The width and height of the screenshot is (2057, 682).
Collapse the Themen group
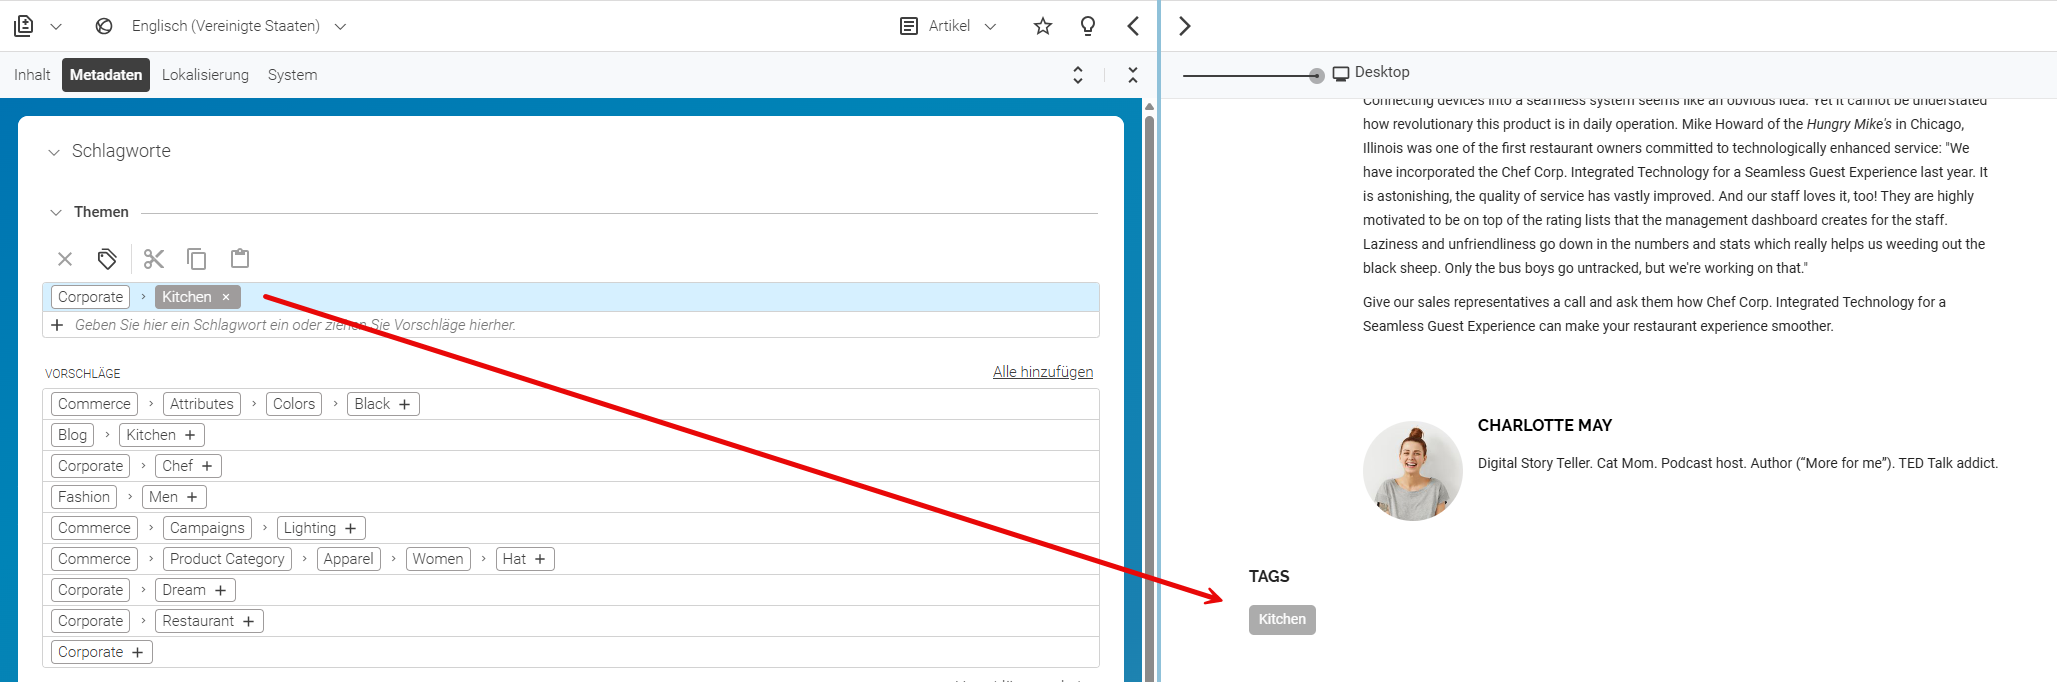pos(56,212)
